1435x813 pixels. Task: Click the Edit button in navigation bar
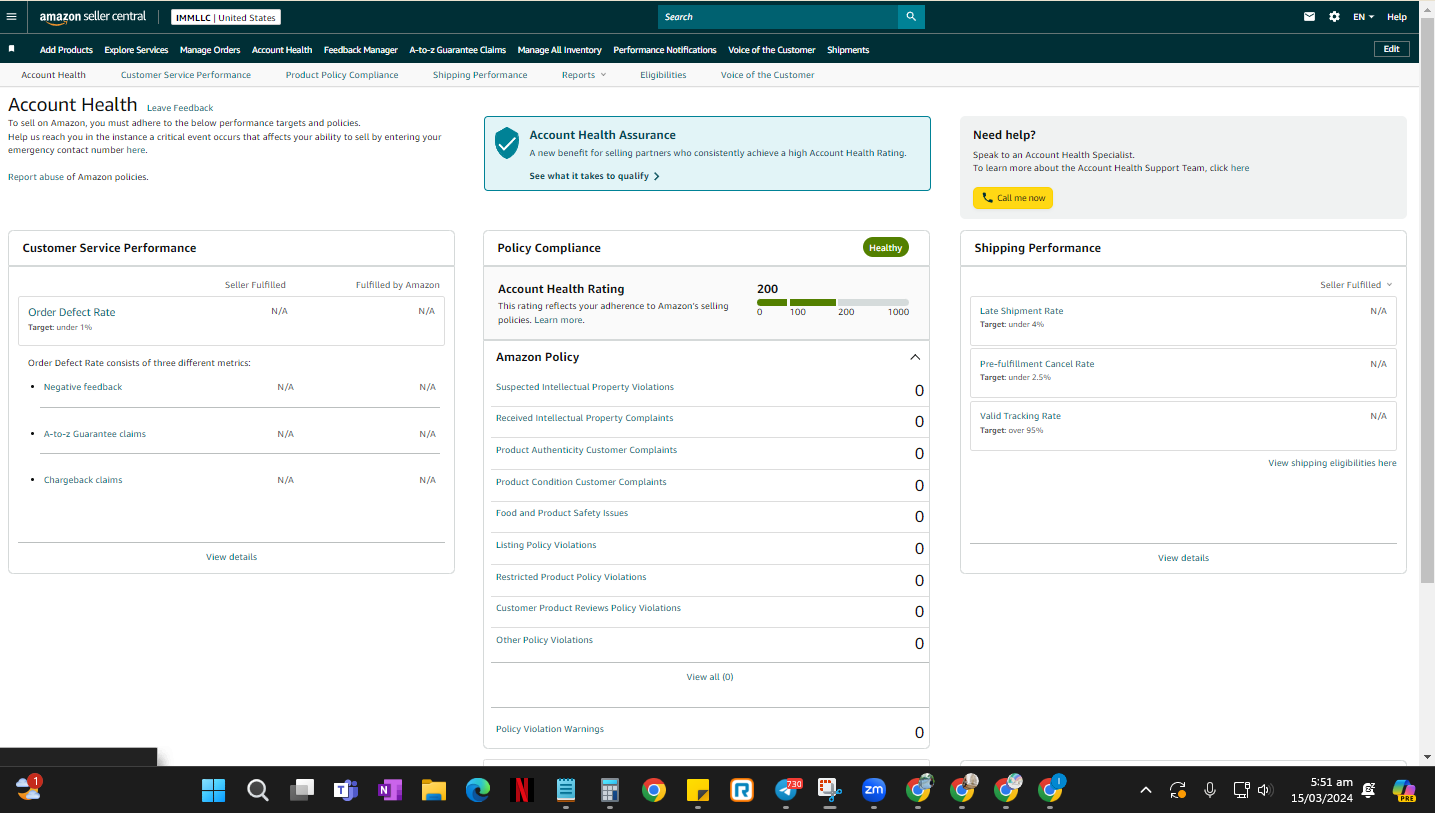coord(1392,49)
